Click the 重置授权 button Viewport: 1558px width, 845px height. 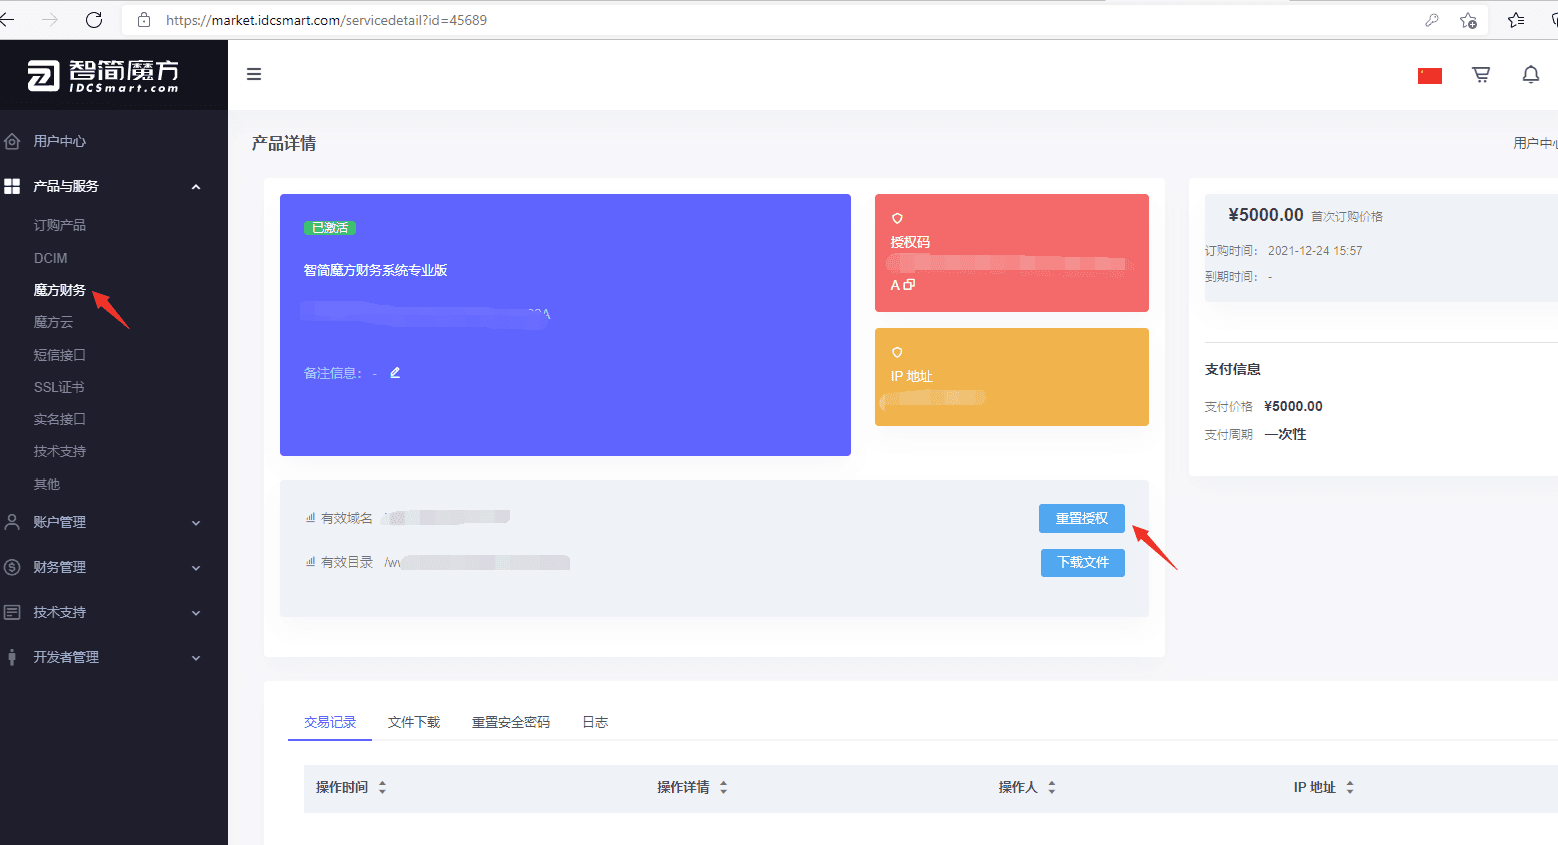tap(1082, 518)
